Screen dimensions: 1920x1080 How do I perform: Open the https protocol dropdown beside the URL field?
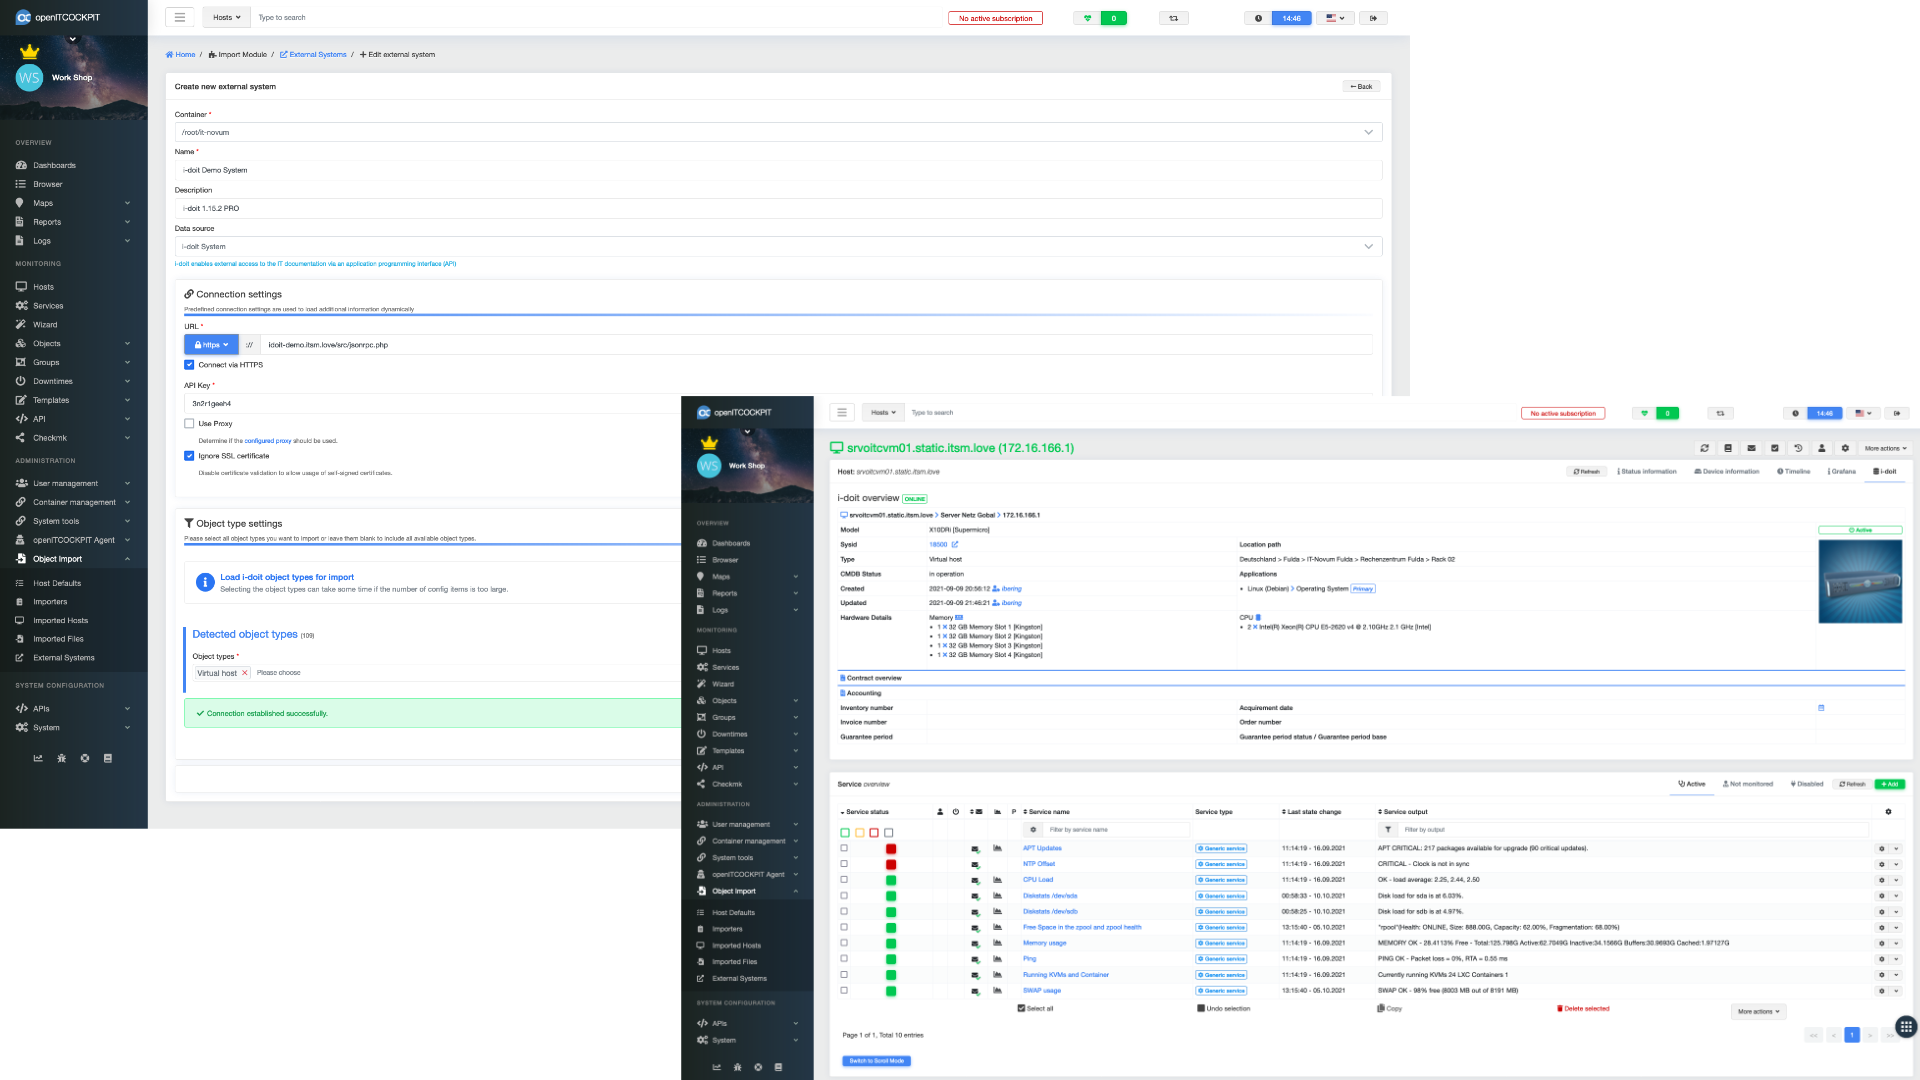click(210, 344)
